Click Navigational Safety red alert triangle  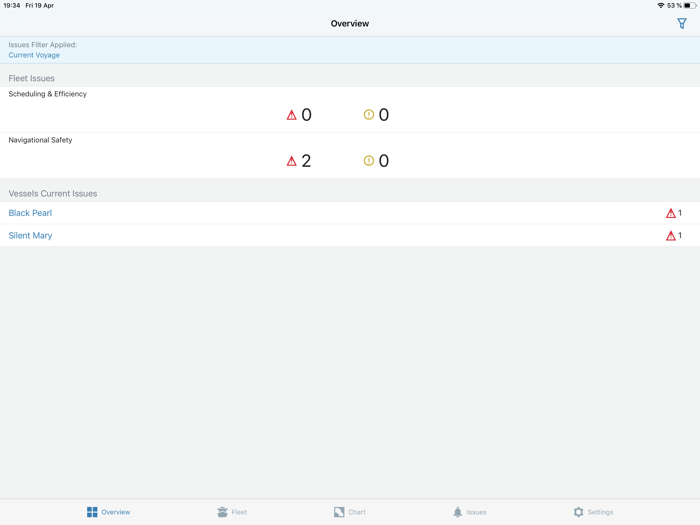(292, 161)
